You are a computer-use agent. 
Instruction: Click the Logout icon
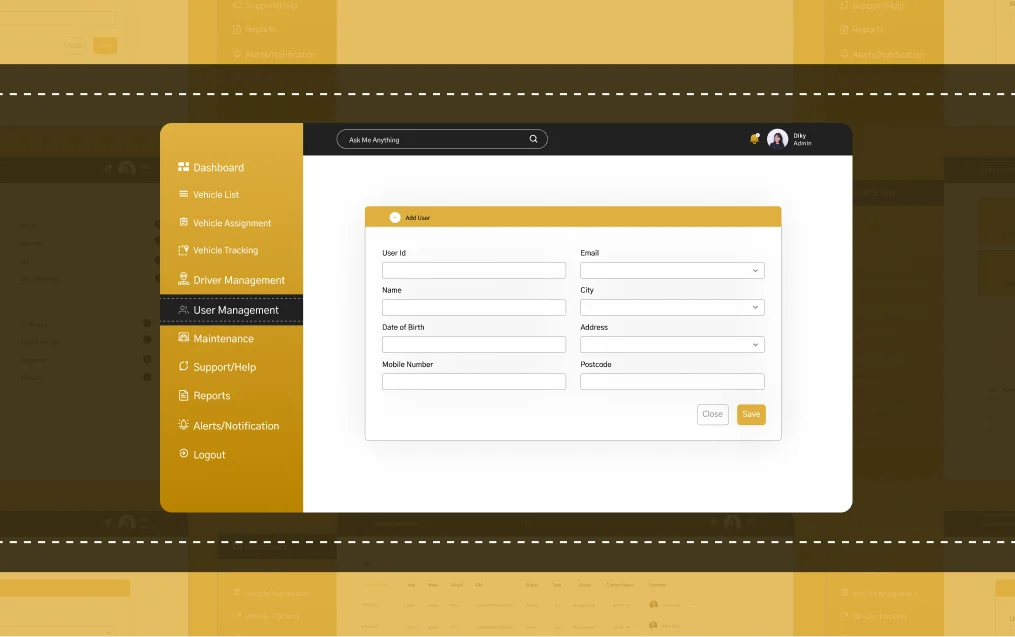183,454
